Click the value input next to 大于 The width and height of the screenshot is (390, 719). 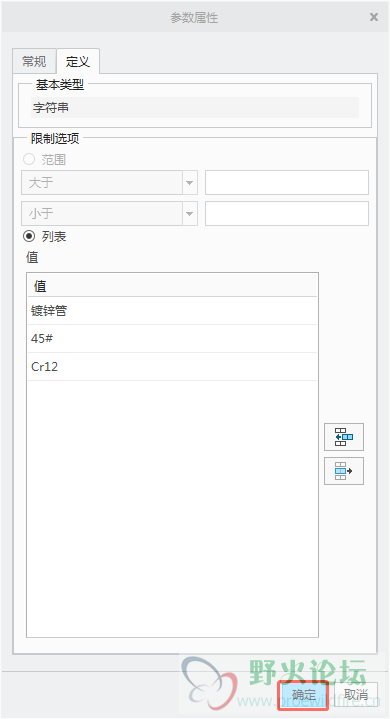tap(287, 183)
